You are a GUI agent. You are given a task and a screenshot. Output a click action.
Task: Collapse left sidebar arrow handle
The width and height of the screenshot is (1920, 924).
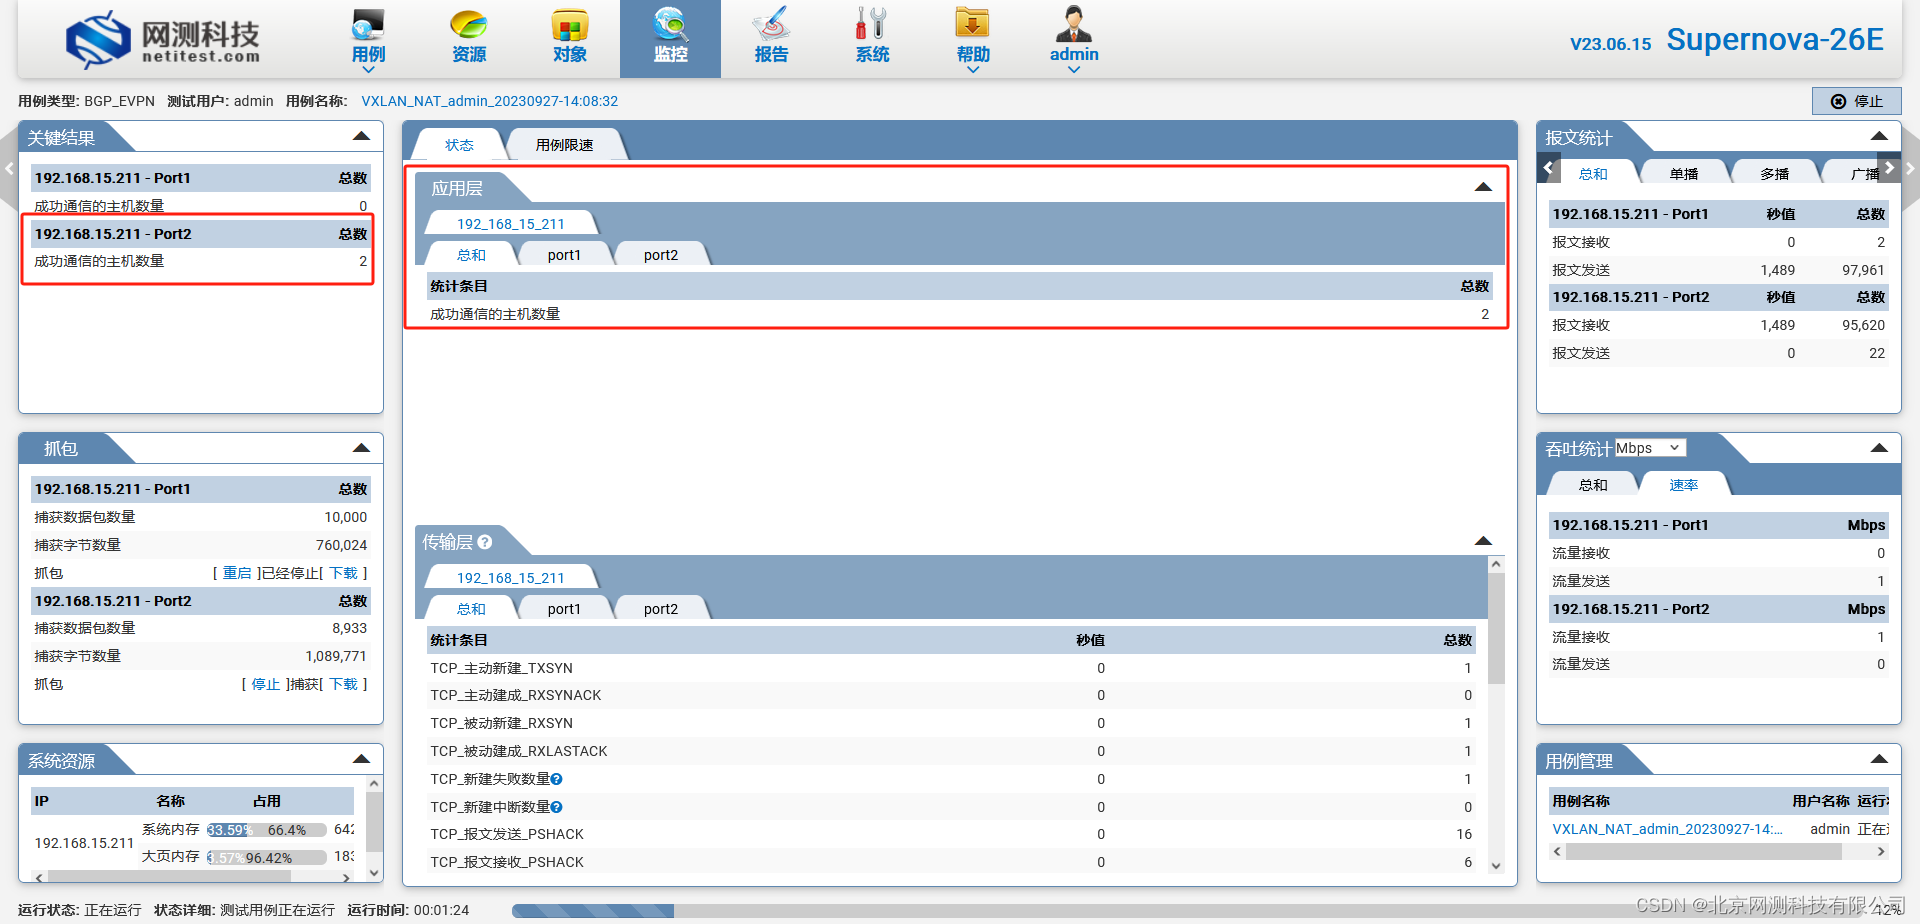point(9,169)
